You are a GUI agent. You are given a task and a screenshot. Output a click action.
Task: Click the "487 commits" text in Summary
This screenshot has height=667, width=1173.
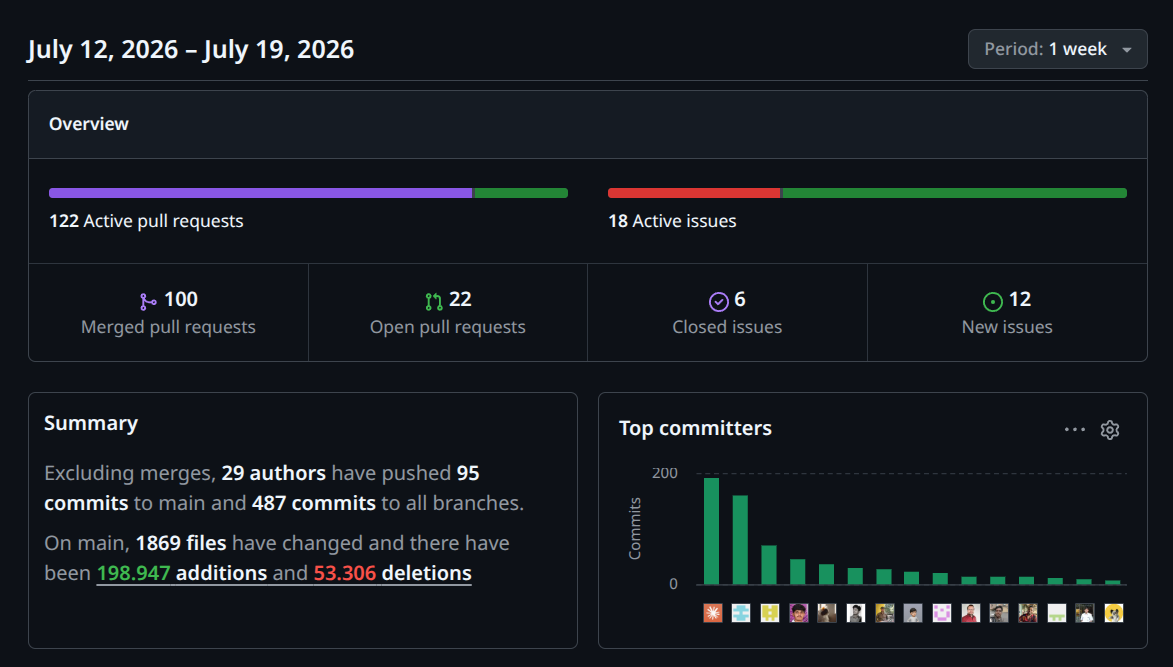pos(314,503)
